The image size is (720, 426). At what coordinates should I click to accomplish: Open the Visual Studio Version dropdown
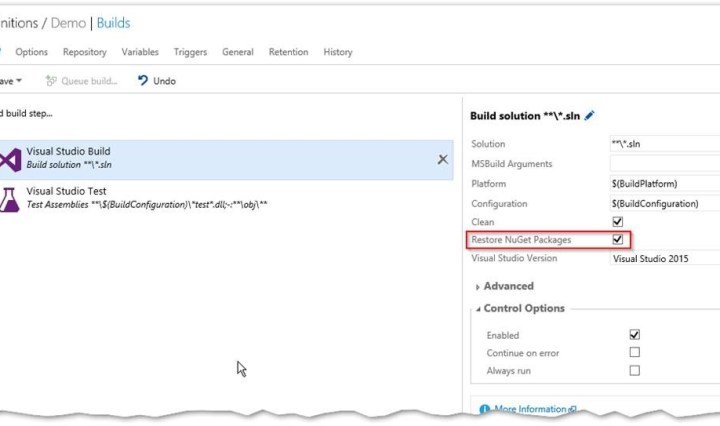tap(664, 258)
